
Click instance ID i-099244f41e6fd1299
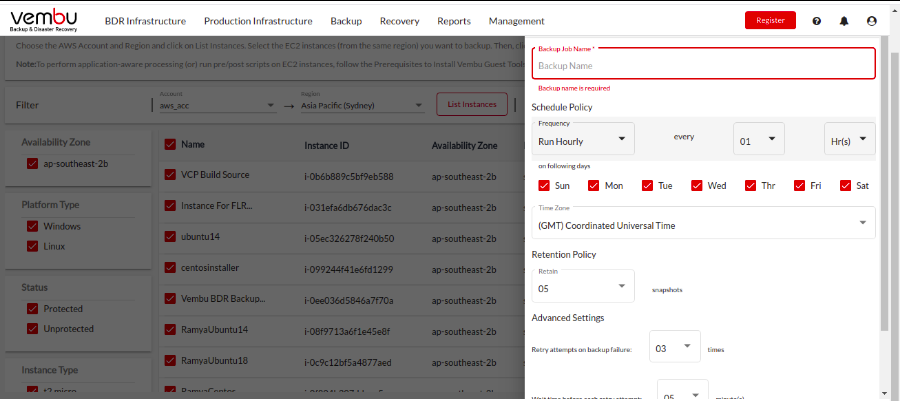[348, 270]
